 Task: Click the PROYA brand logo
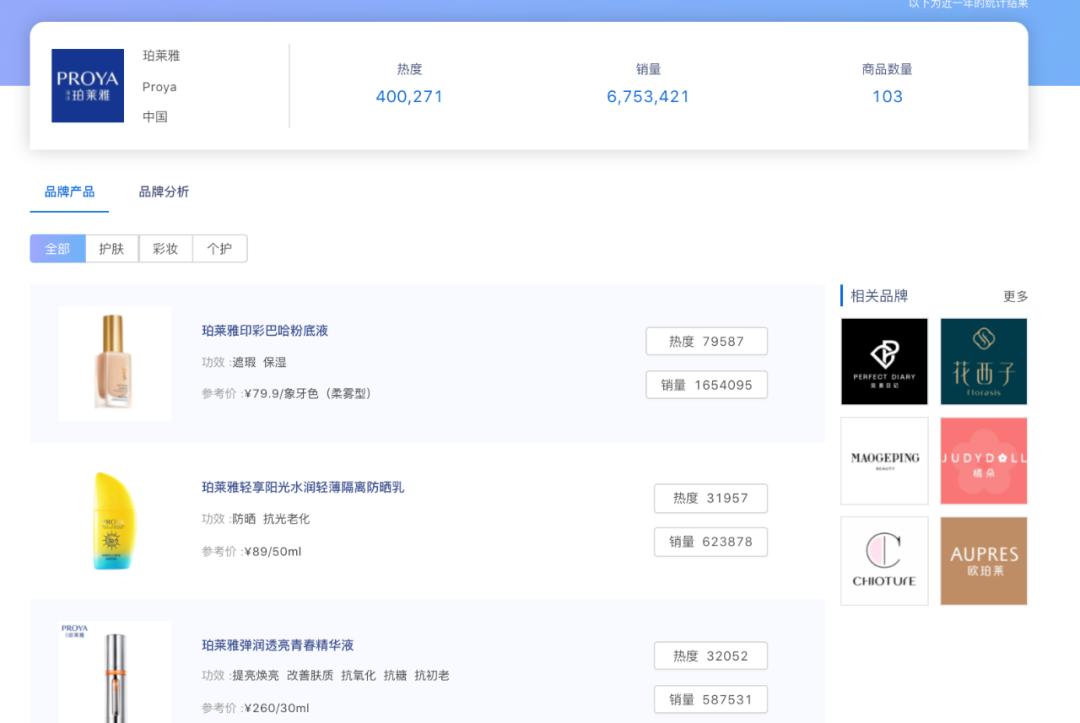coord(87,85)
